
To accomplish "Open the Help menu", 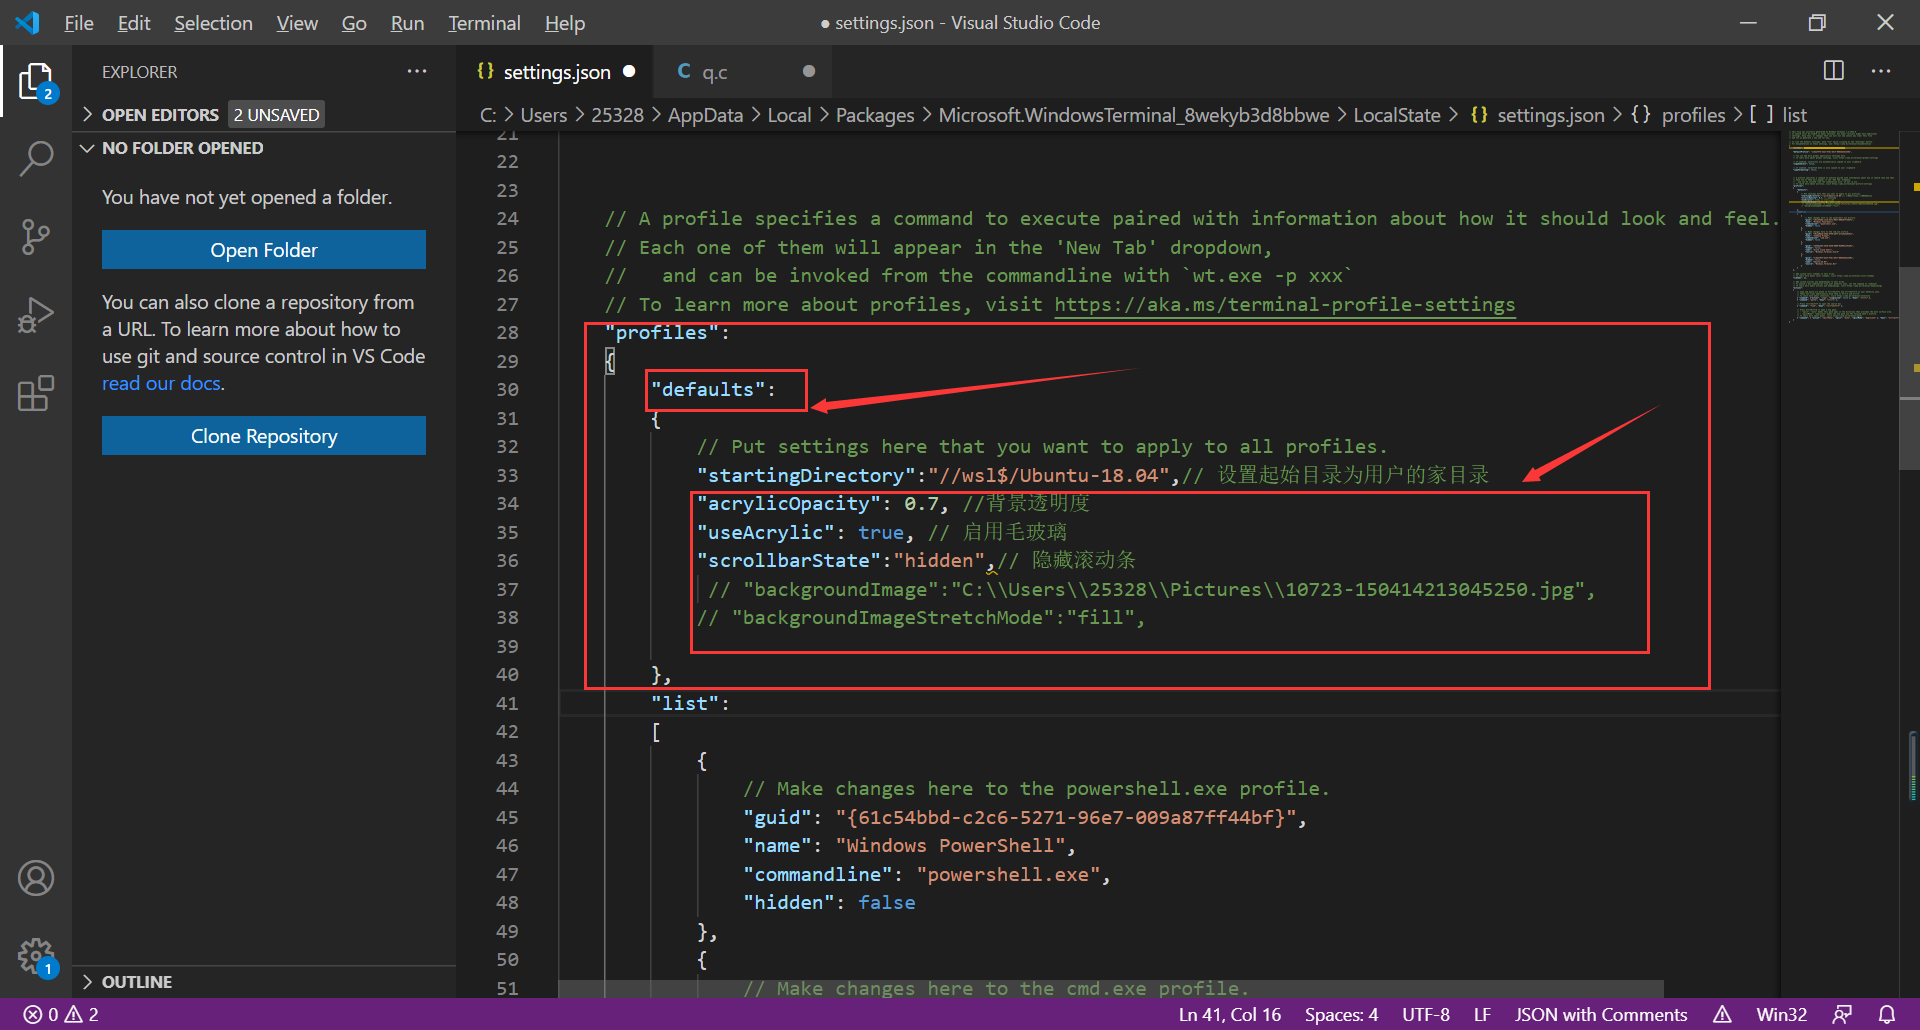I will click(565, 22).
